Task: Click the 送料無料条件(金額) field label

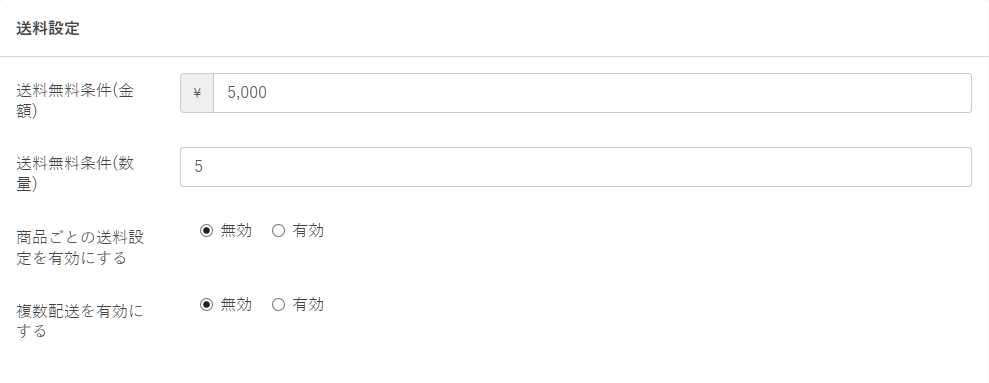Action: [75, 100]
